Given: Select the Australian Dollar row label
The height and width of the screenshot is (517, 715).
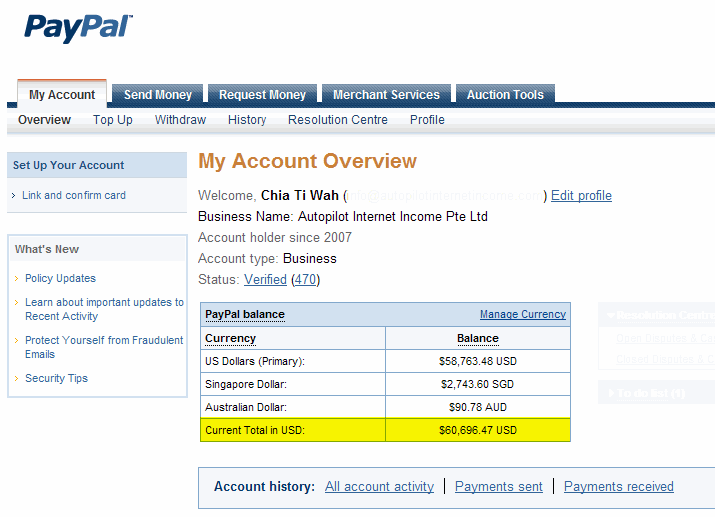Looking at the screenshot, I should click(246, 407).
